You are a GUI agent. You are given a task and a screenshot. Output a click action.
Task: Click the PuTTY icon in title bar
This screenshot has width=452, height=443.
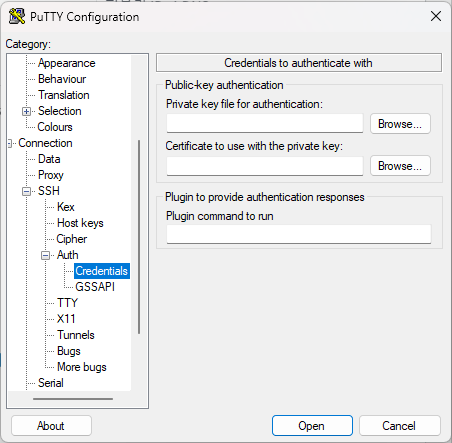click(17, 16)
